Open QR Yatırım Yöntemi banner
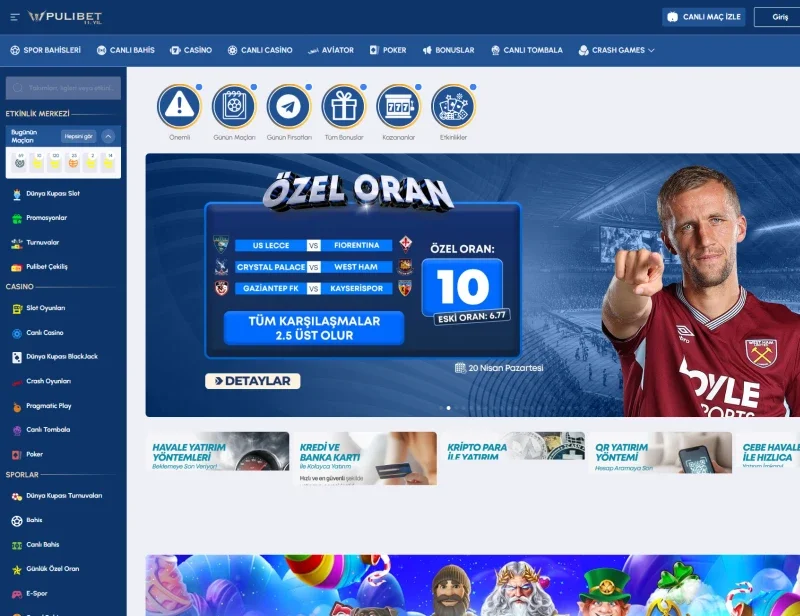This screenshot has width=800, height=616. (x=661, y=453)
